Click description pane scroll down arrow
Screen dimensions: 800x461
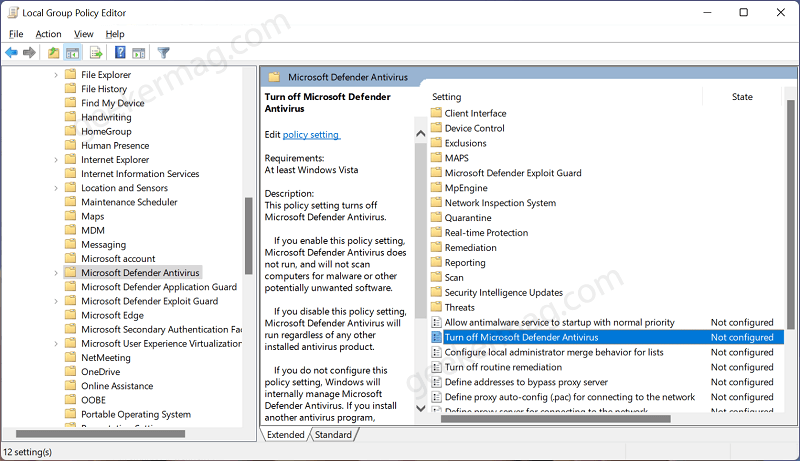pyautogui.click(x=420, y=408)
